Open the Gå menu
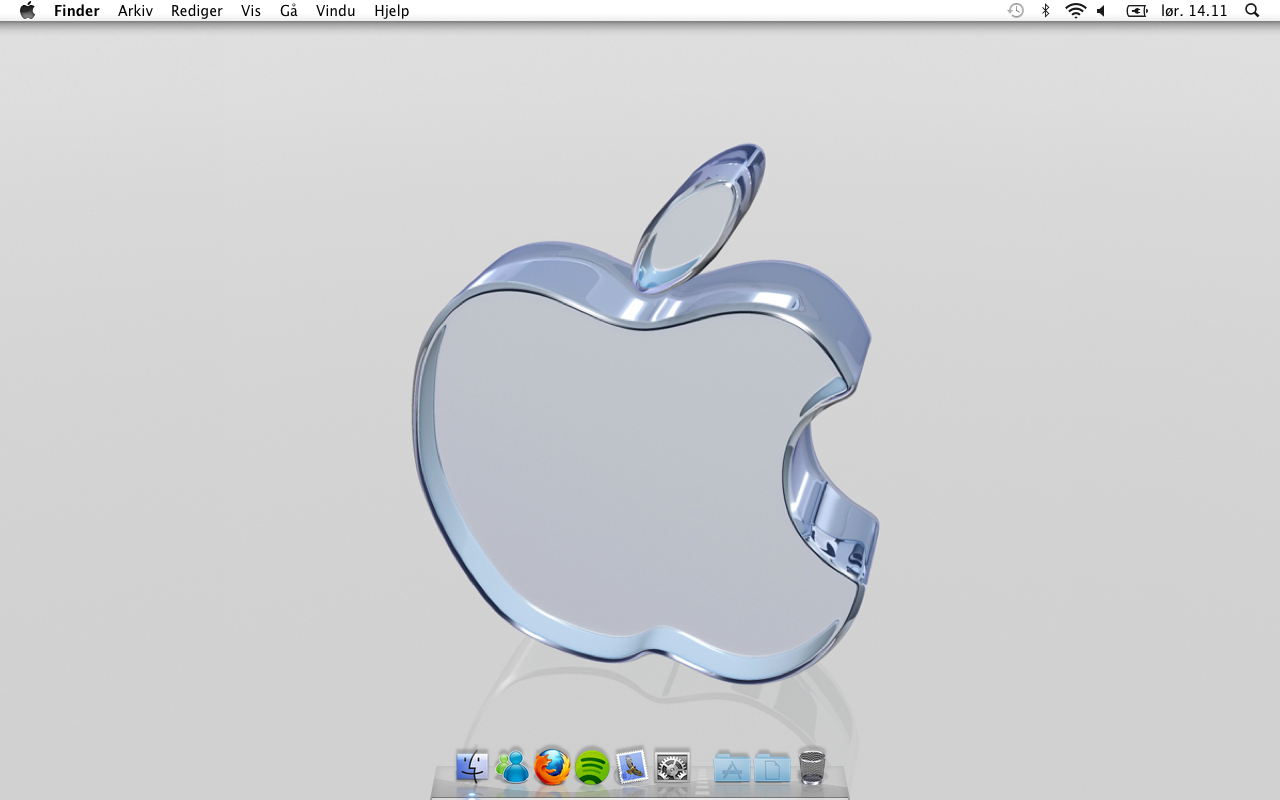 point(289,11)
